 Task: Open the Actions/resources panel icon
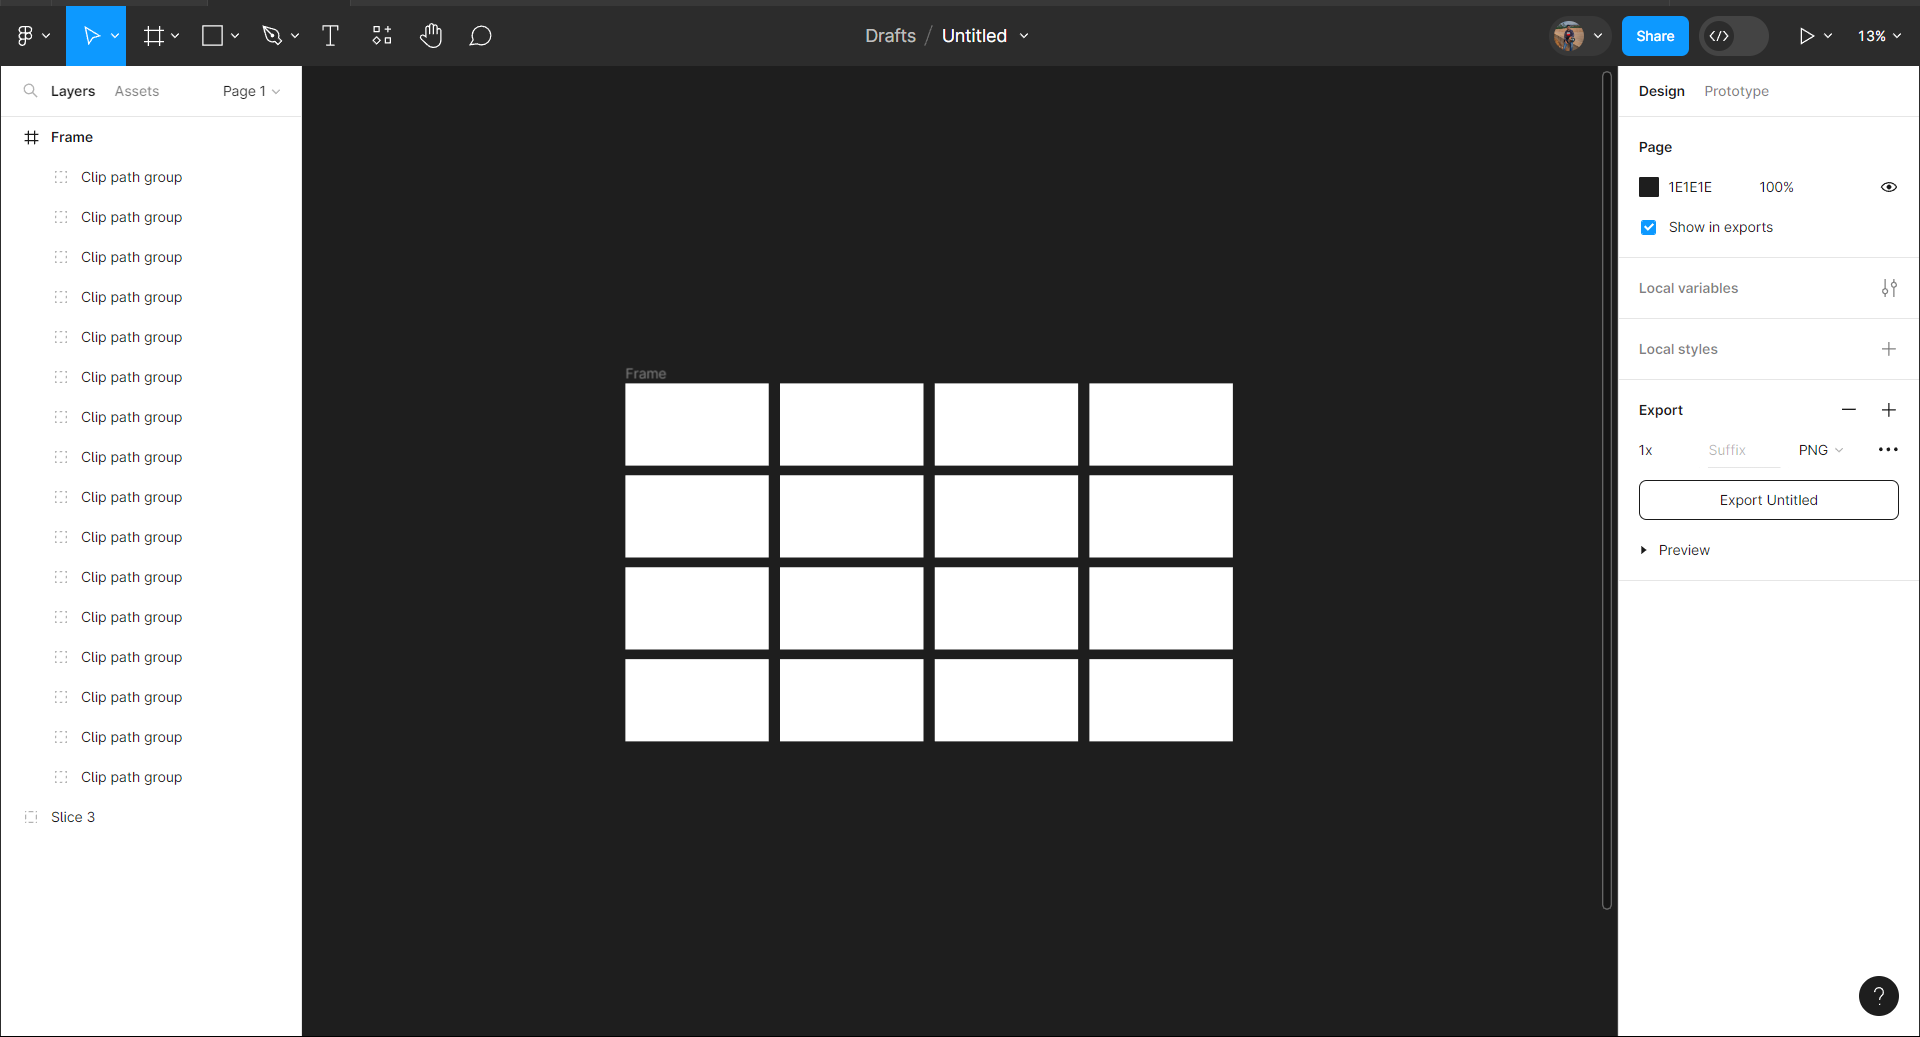coord(381,36)
